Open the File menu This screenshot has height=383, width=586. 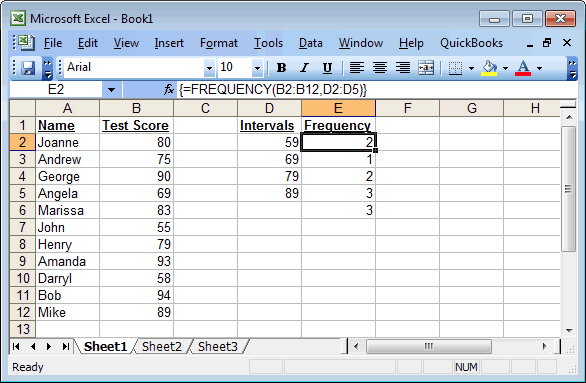coord(53,43)
